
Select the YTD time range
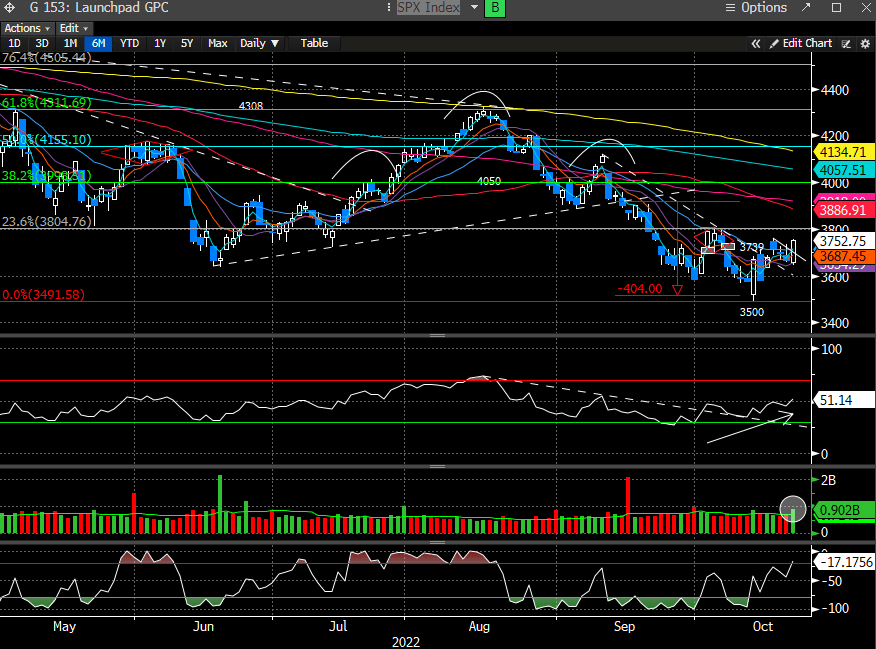point(130,43)
